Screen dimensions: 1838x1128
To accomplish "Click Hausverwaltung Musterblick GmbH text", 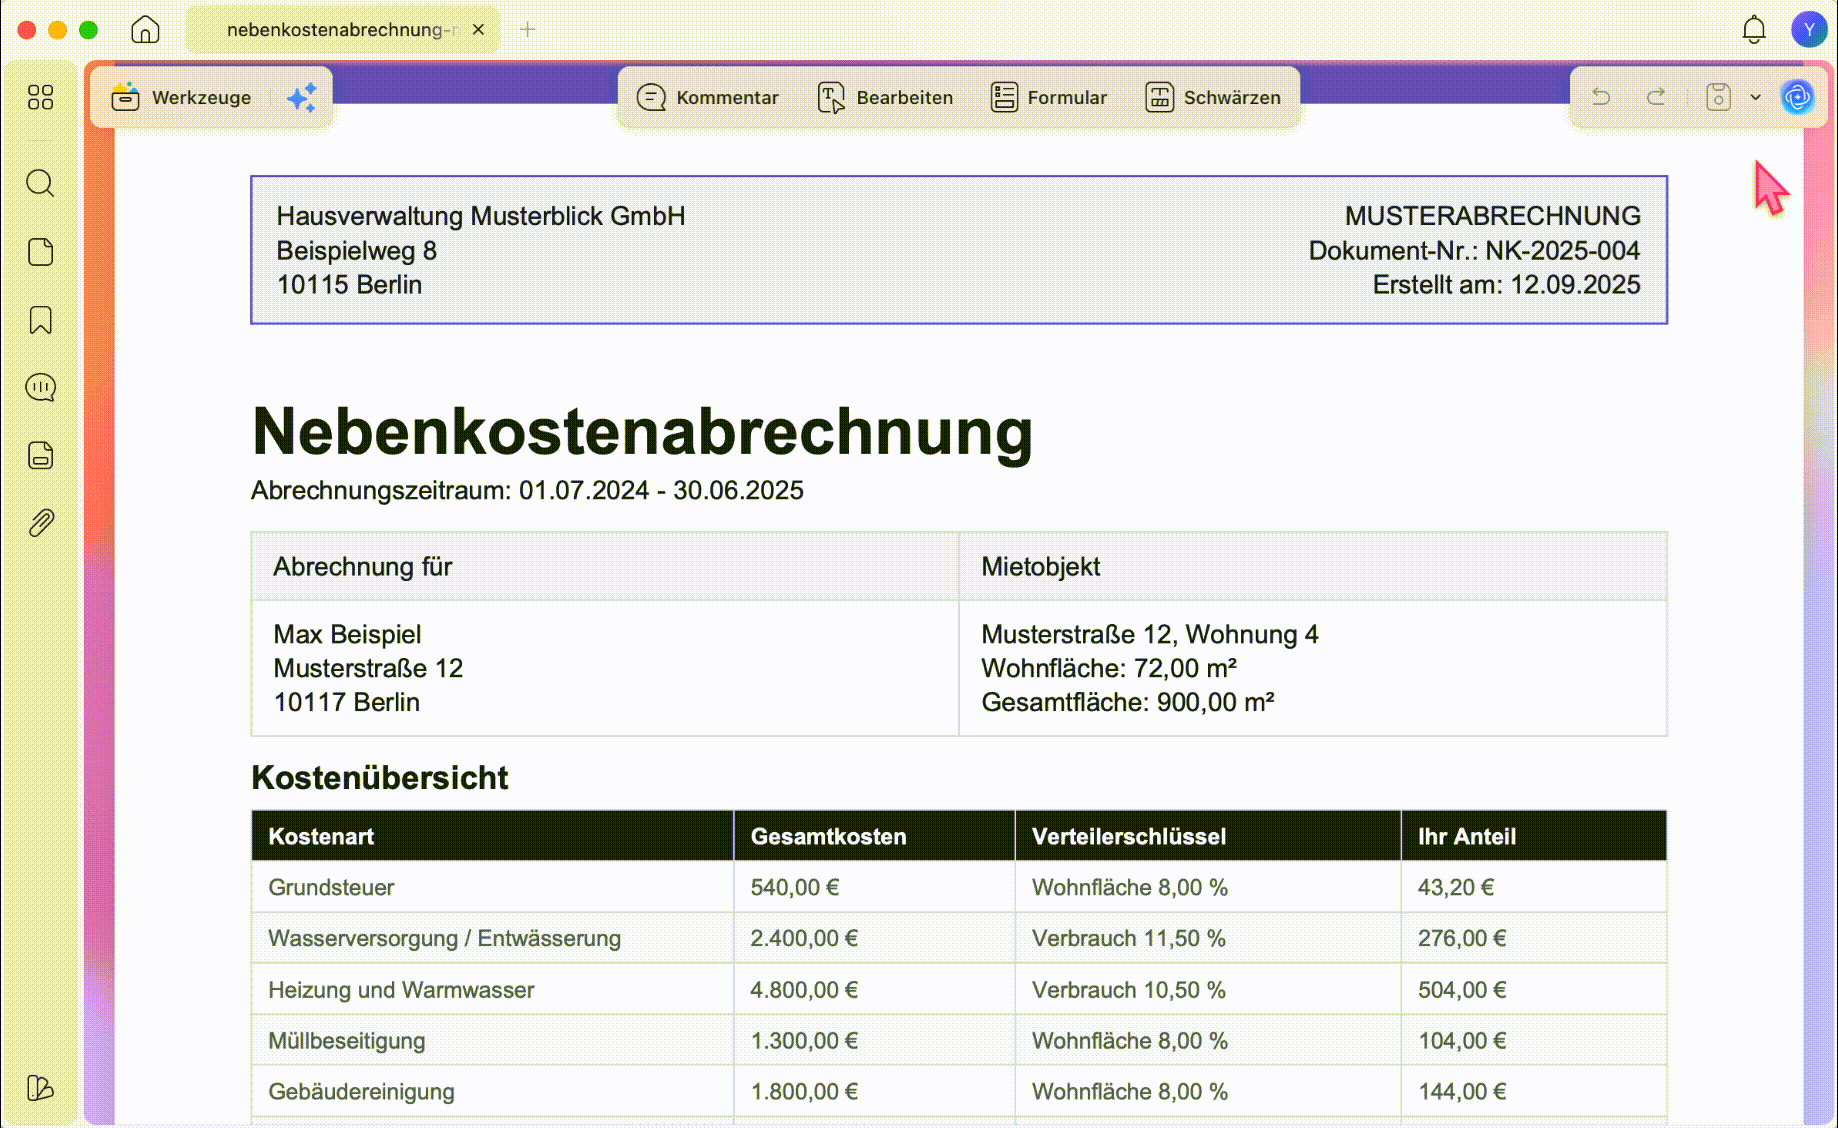I will pos(481,216).
